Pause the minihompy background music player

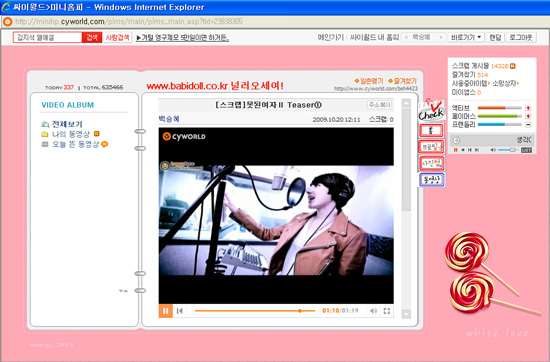[455, 150]
